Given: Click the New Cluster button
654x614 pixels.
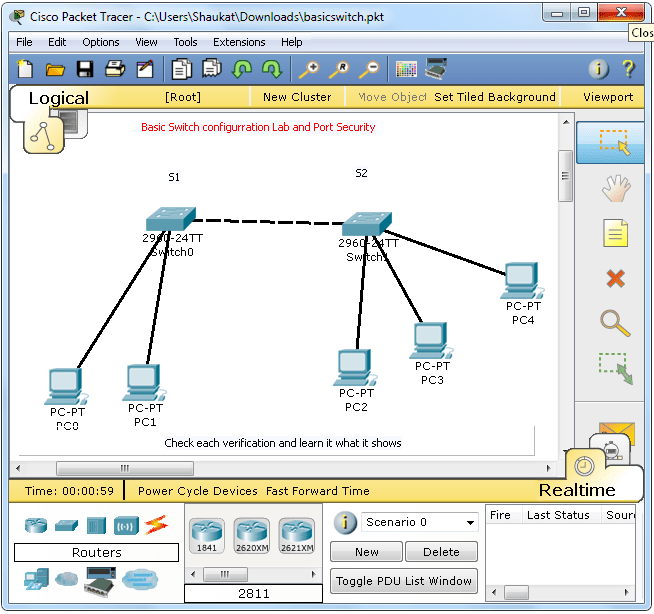Looking at the screenshot, I should coord(297,97).
